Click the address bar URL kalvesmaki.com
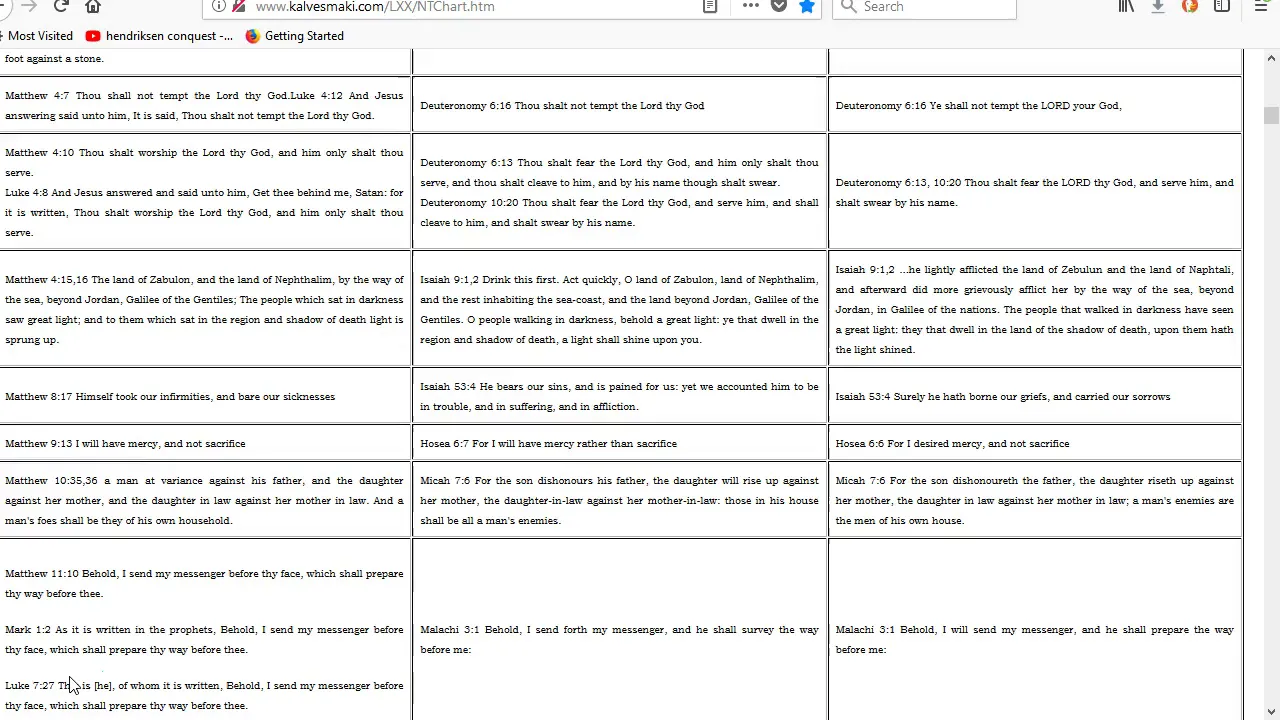This screenshot has width=1280, height=720. pyautogui.click(x=375, y=6)
